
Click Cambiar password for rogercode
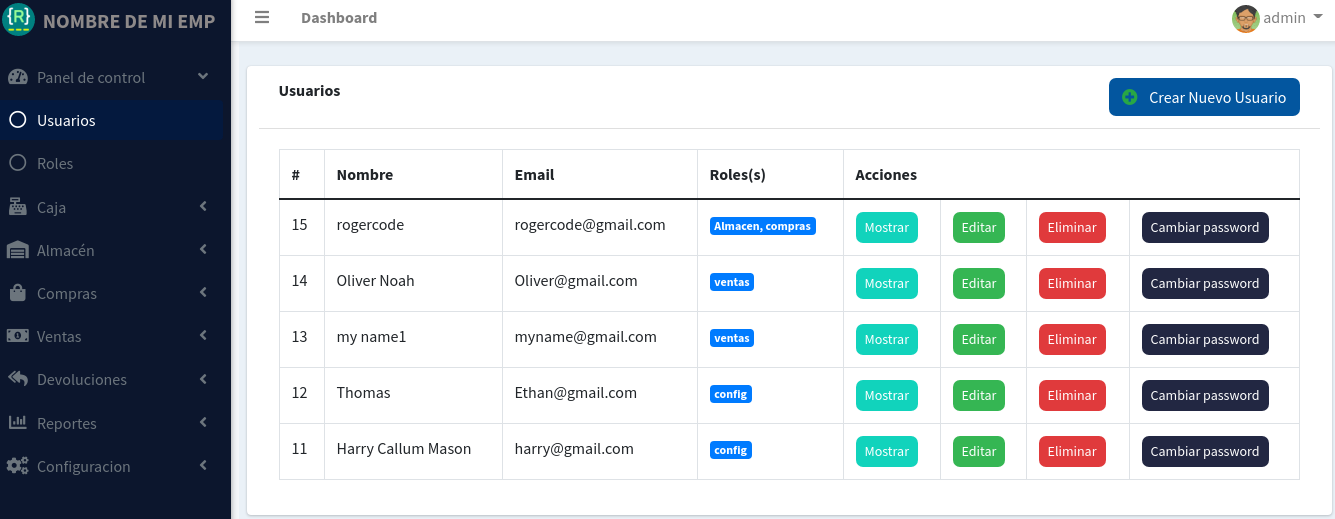[1205, 227]
